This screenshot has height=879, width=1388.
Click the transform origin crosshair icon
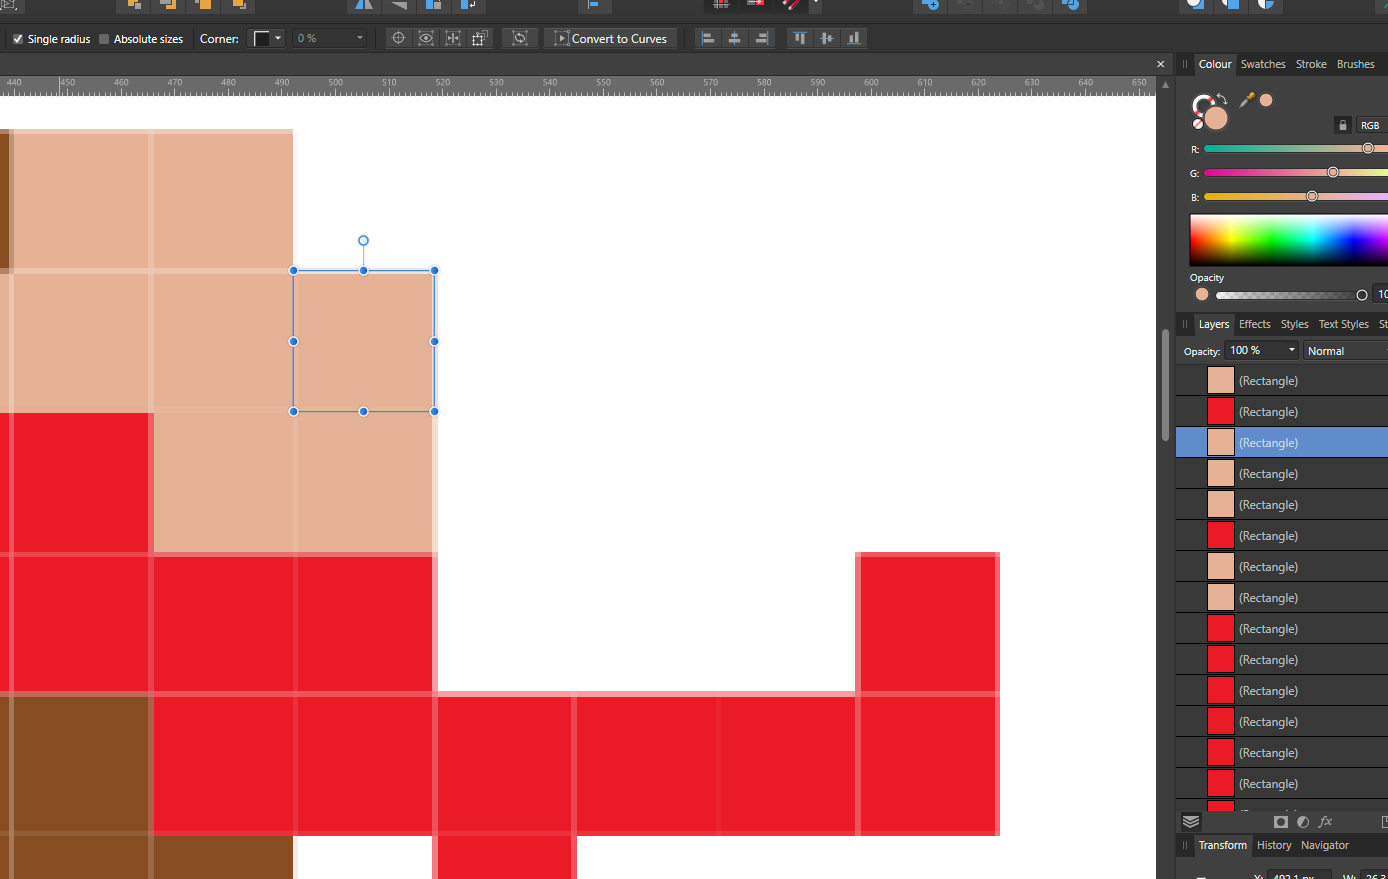pos(398,38)
